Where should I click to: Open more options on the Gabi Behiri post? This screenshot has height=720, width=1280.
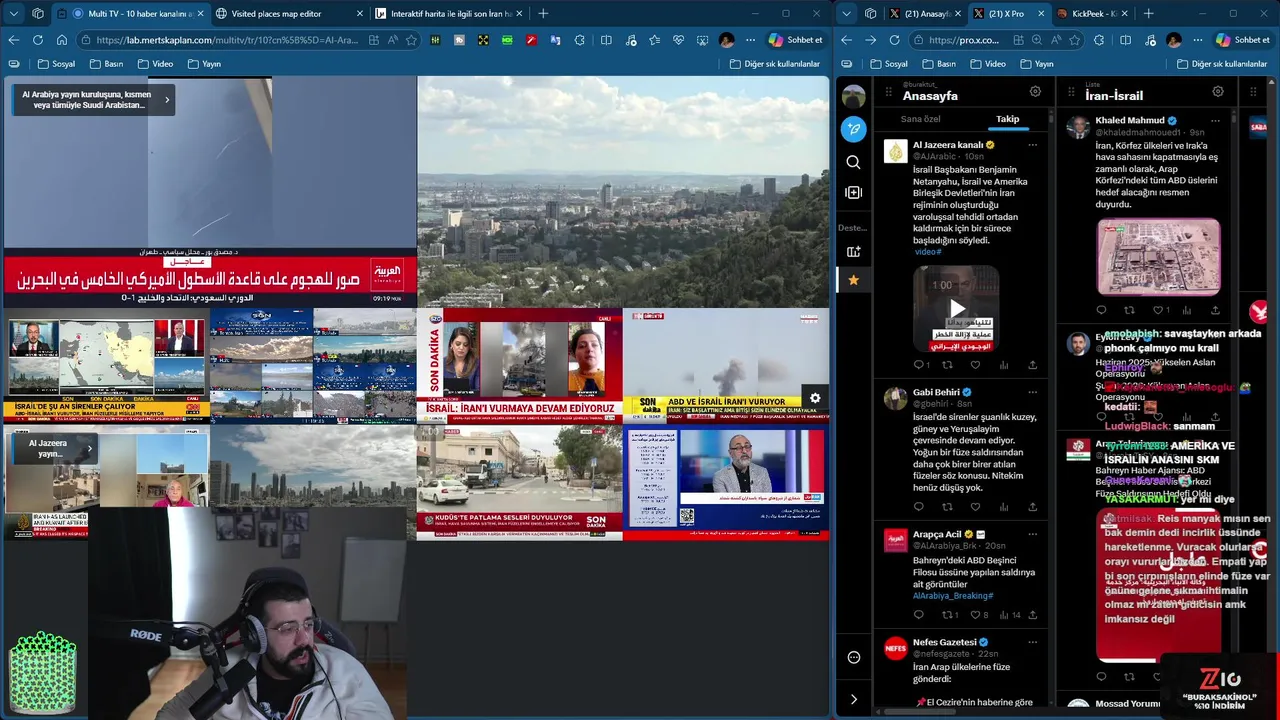pos(1032,392)
